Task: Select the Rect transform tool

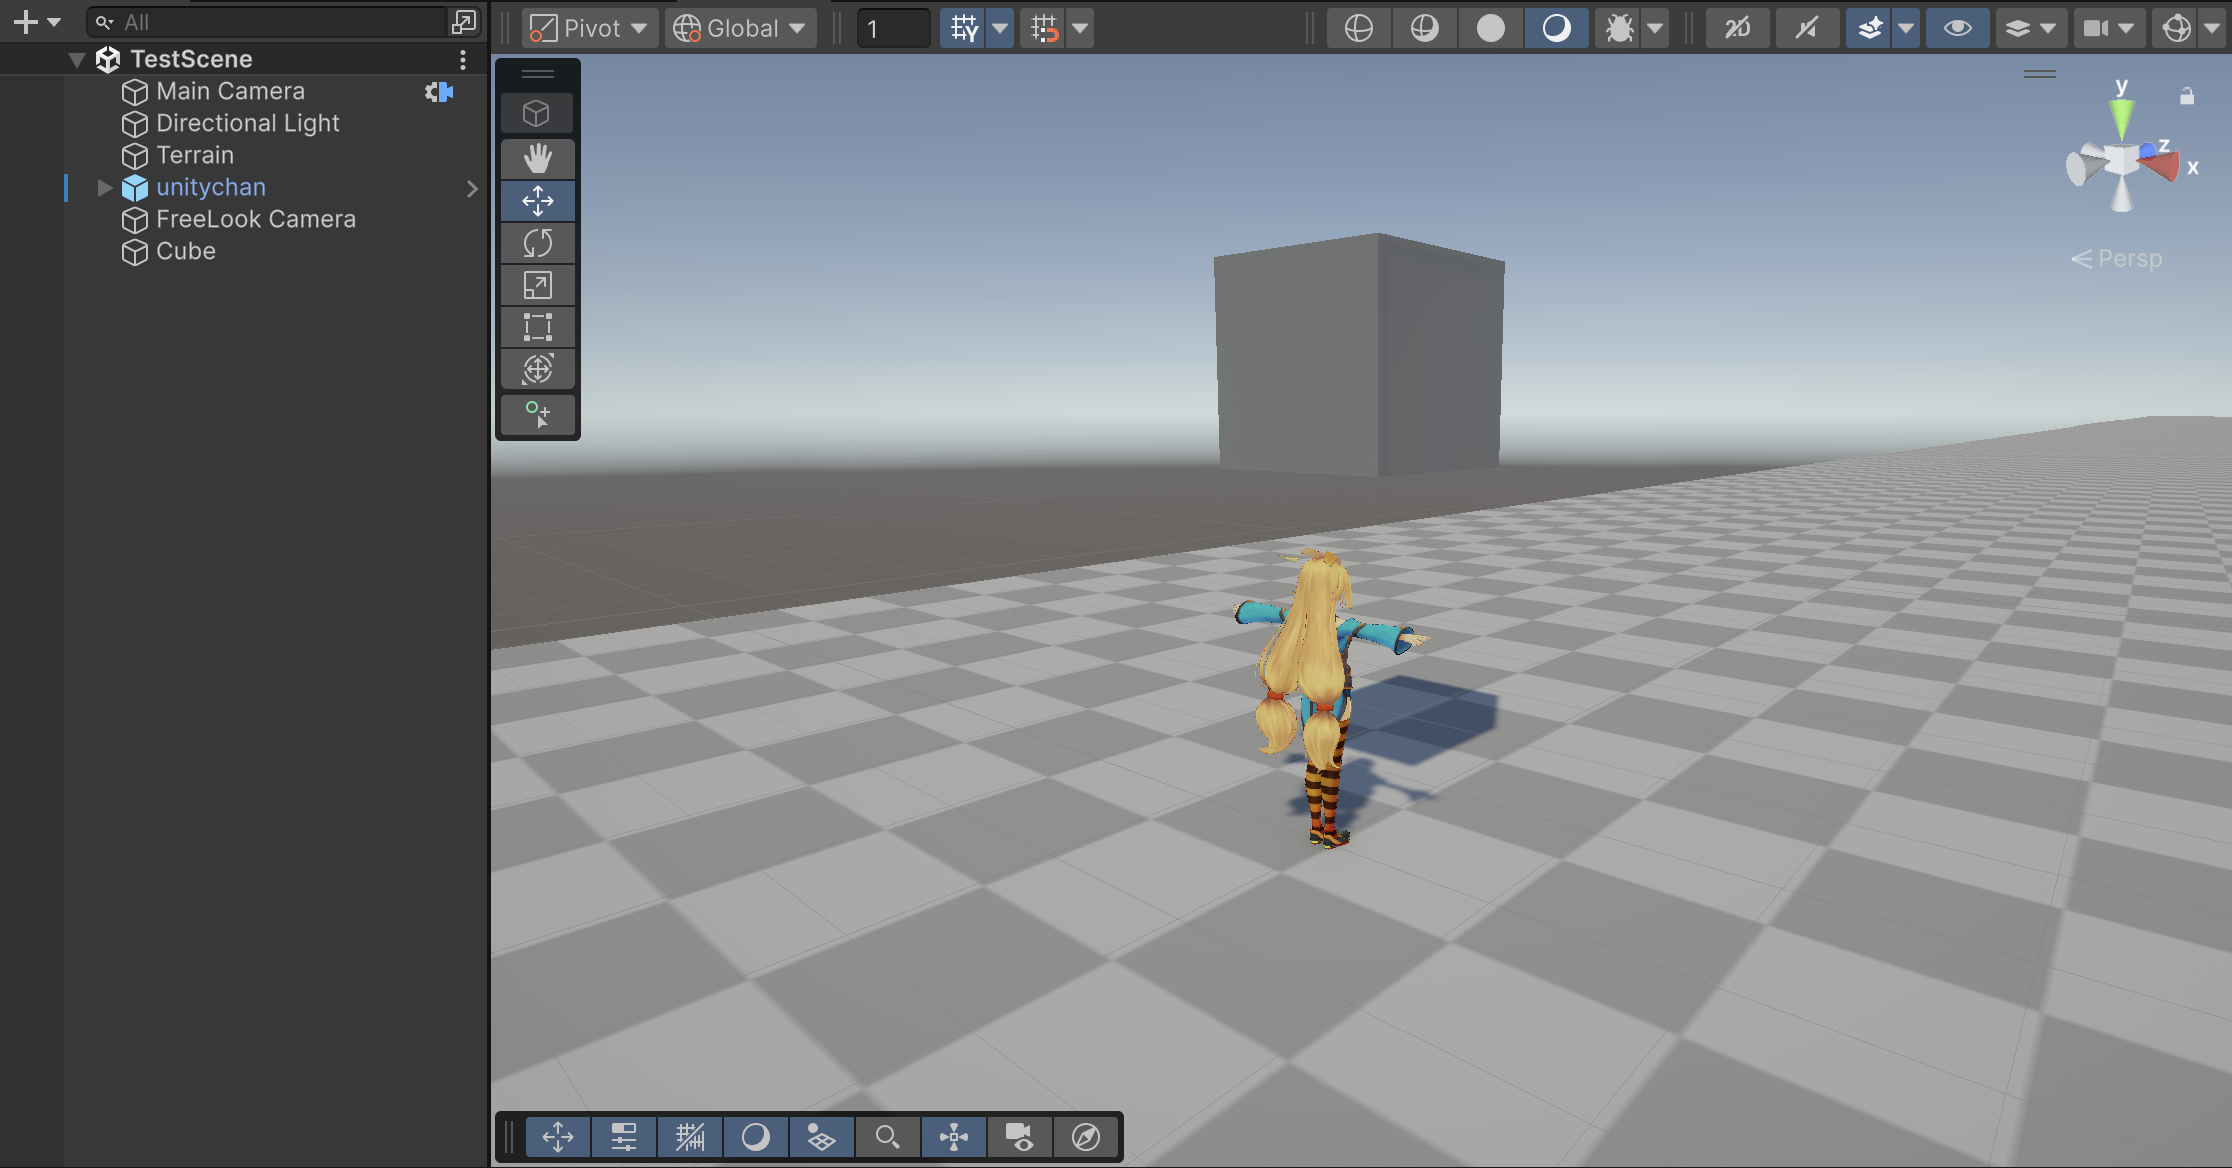Action: pos(537,327)
